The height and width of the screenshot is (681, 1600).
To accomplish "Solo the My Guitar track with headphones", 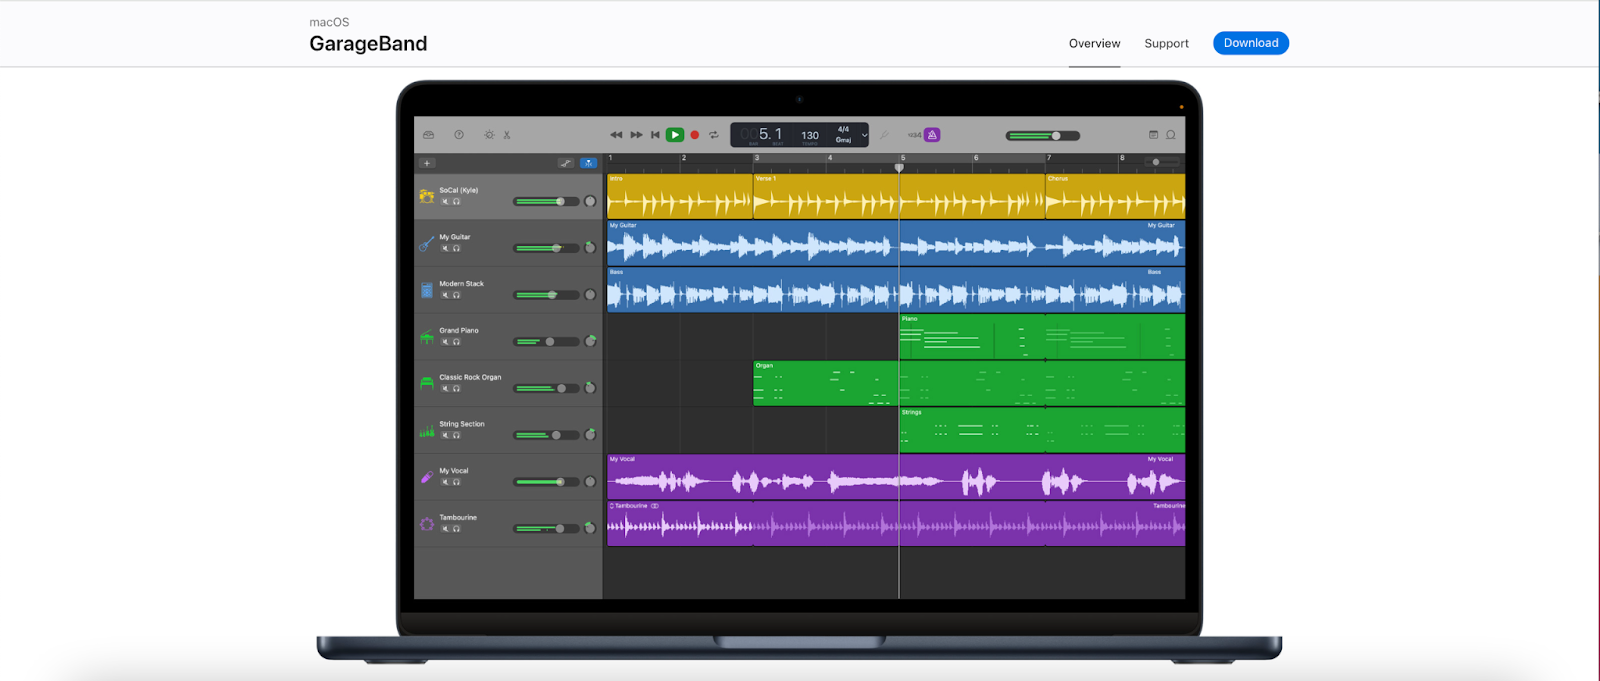I will [456, 249].
